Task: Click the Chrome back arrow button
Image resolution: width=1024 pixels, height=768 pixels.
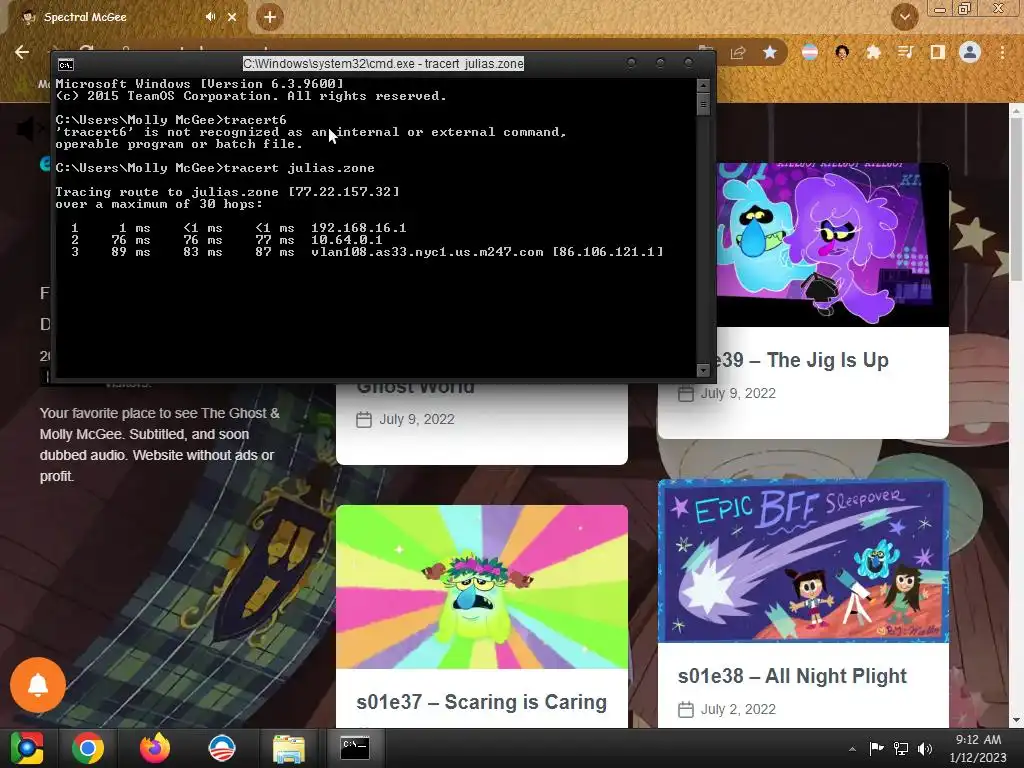Action: pos(22,52)
